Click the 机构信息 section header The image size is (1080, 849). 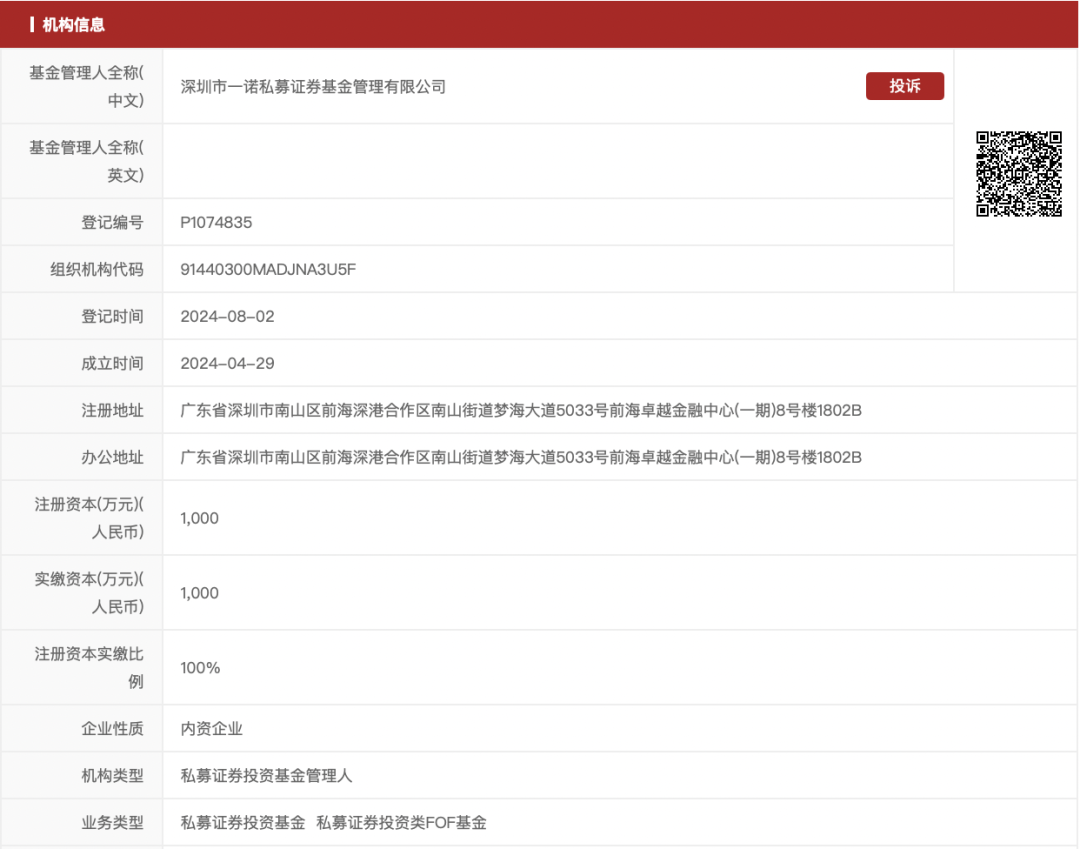74,24
